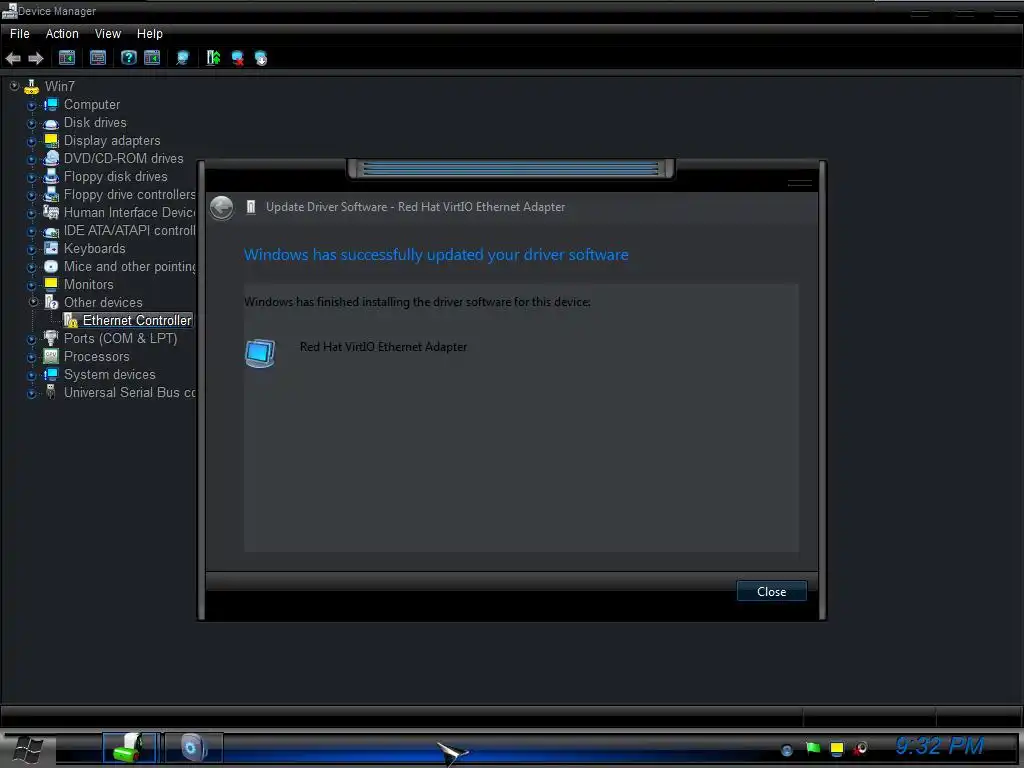
Task: Click the Back arrow in Device Manager toolbar
Action: coord(13,58)
